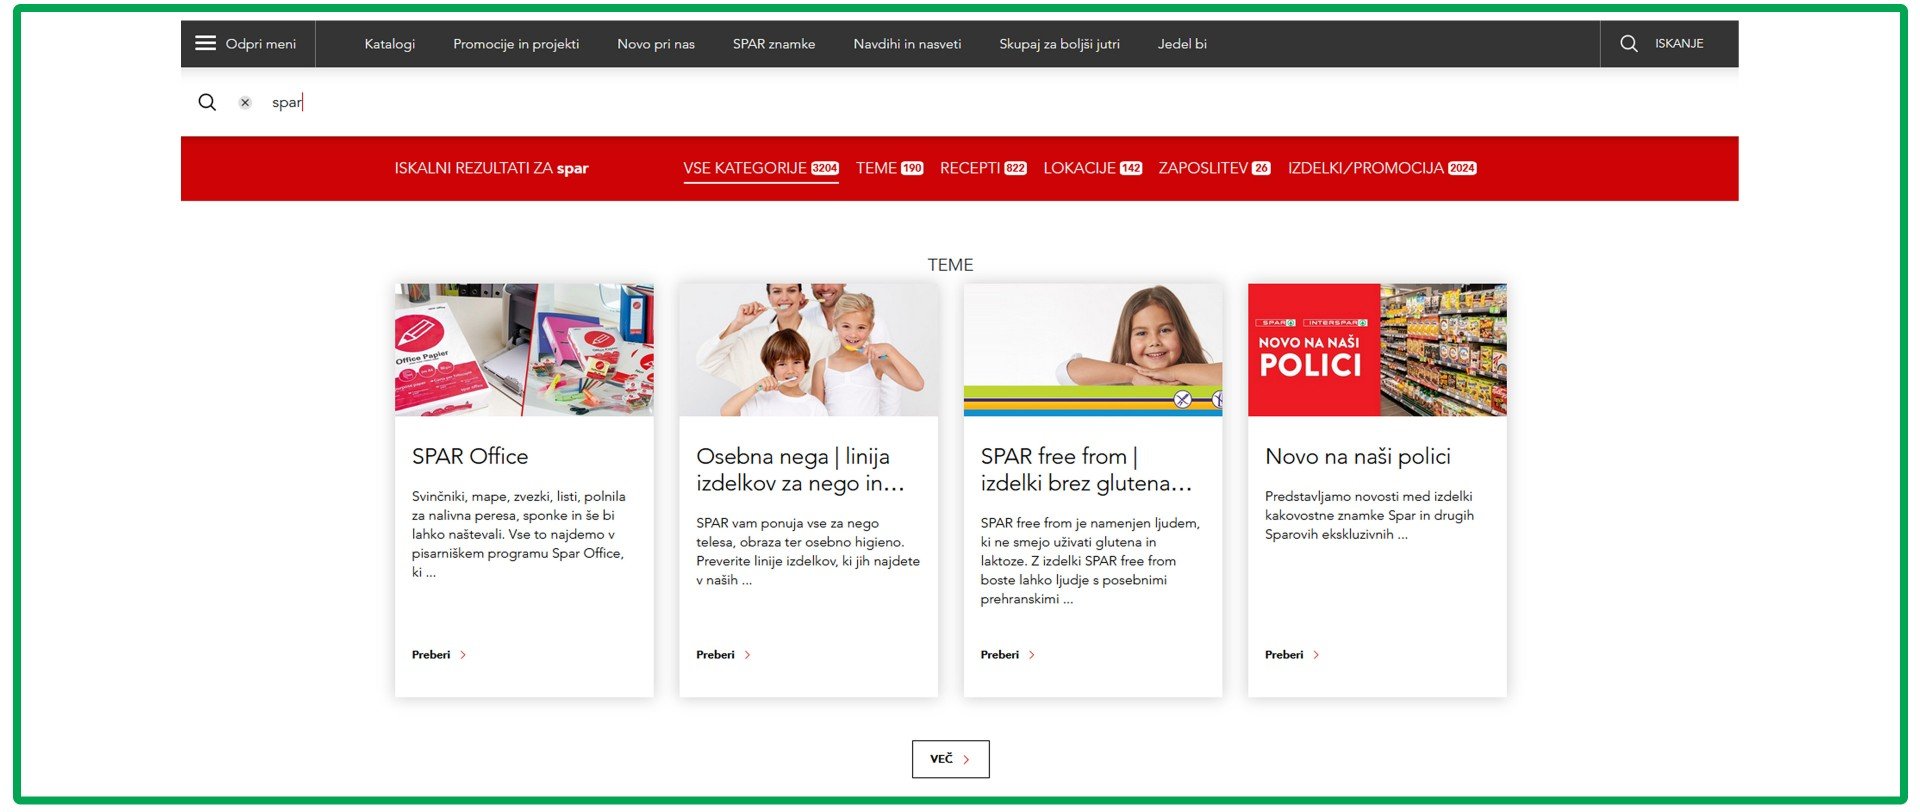This screenshot has height=812, width=1920.
Task: Open the SPAR znamke menu item
Action: (774, 44)
